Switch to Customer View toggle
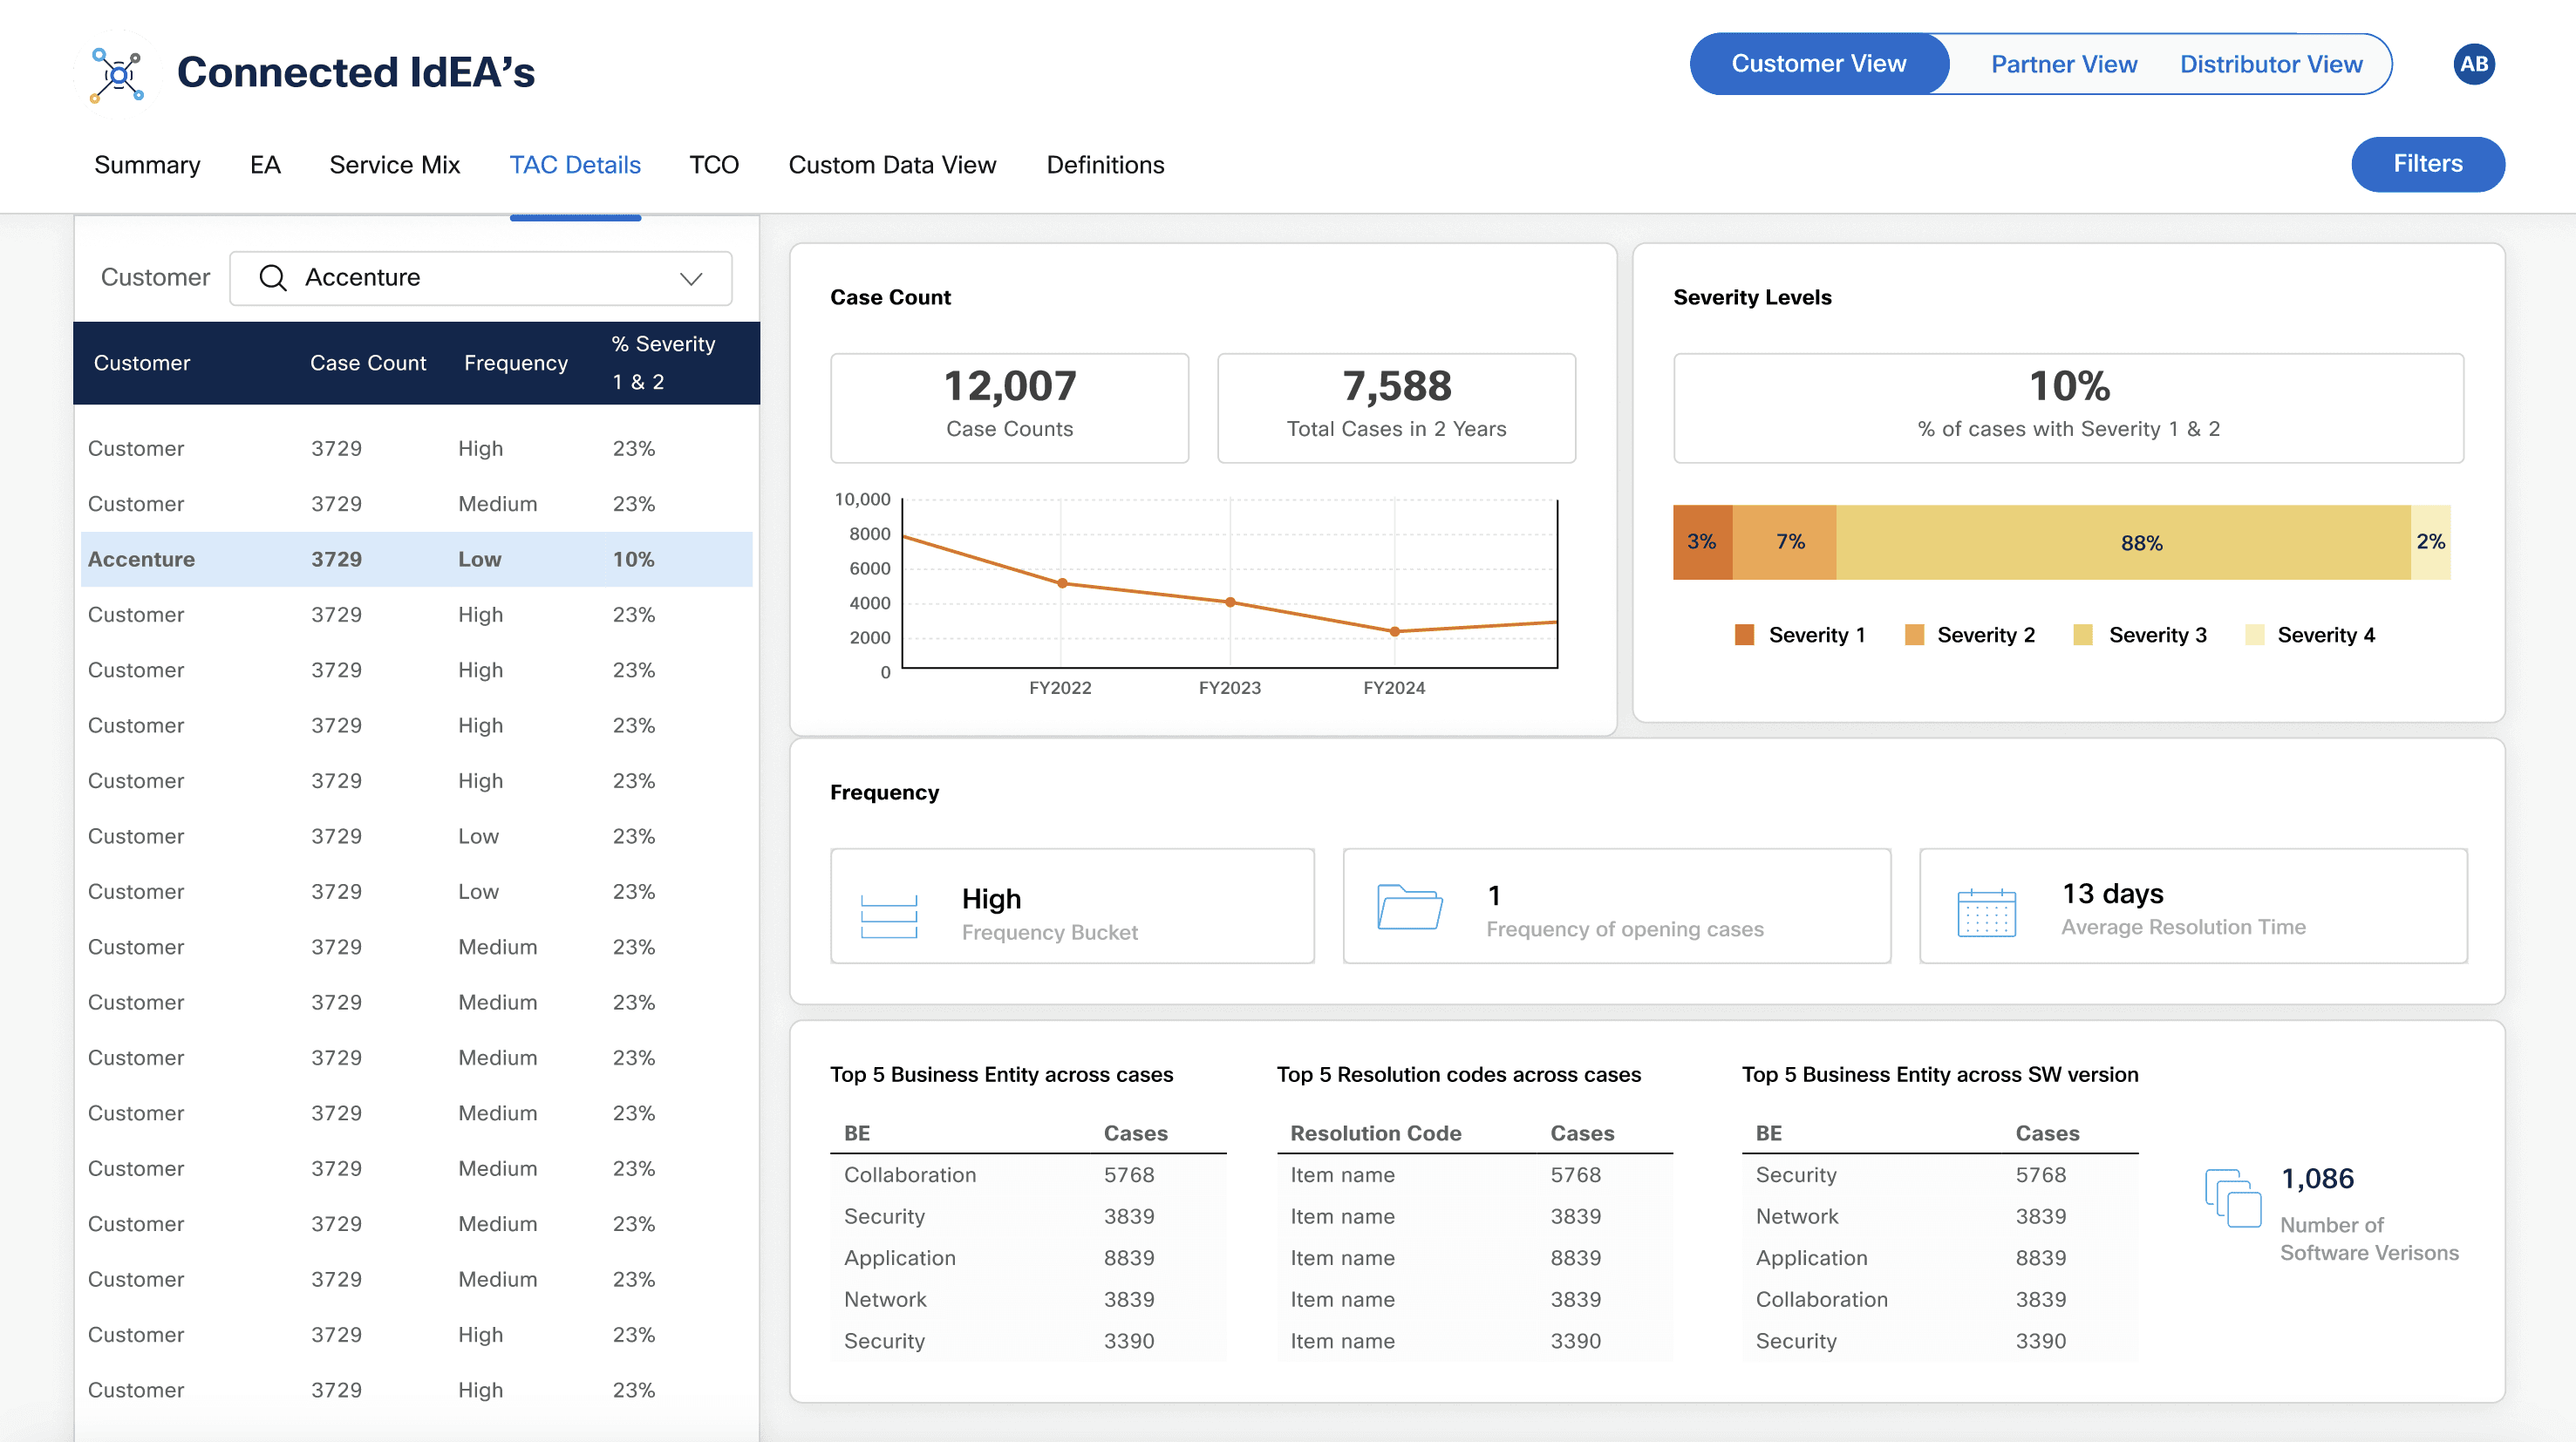The image size is (2576, 1442). click(x=1818, y=64)
